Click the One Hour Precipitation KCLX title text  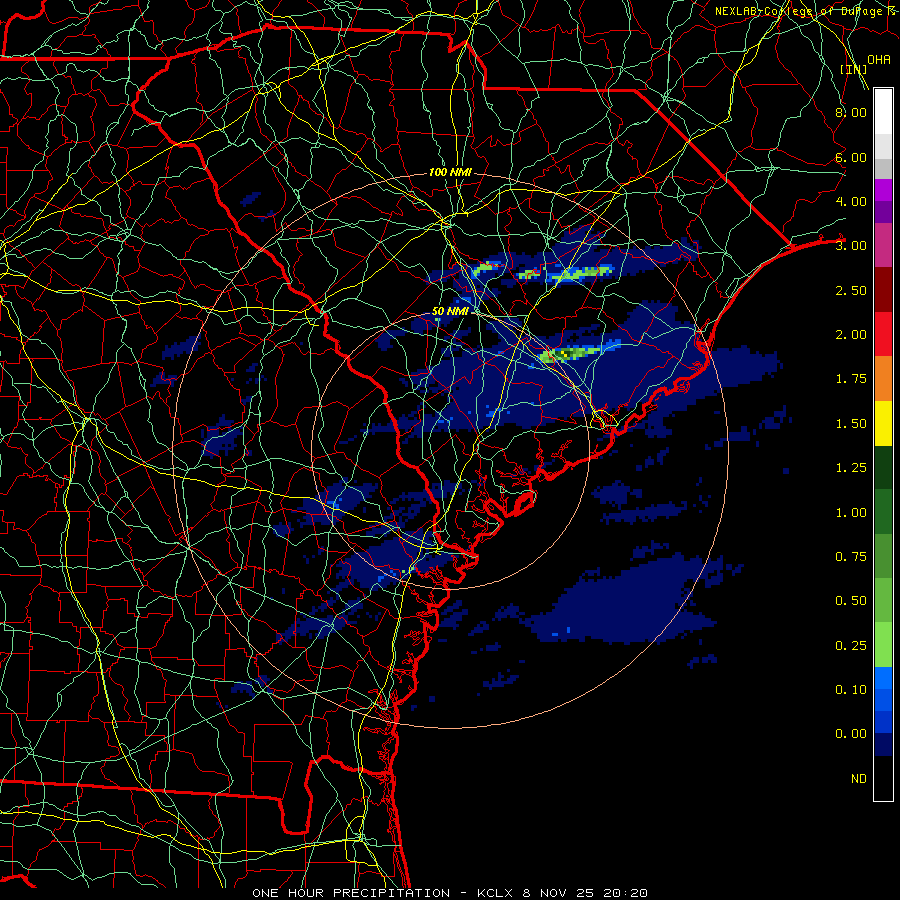[450, 893]
